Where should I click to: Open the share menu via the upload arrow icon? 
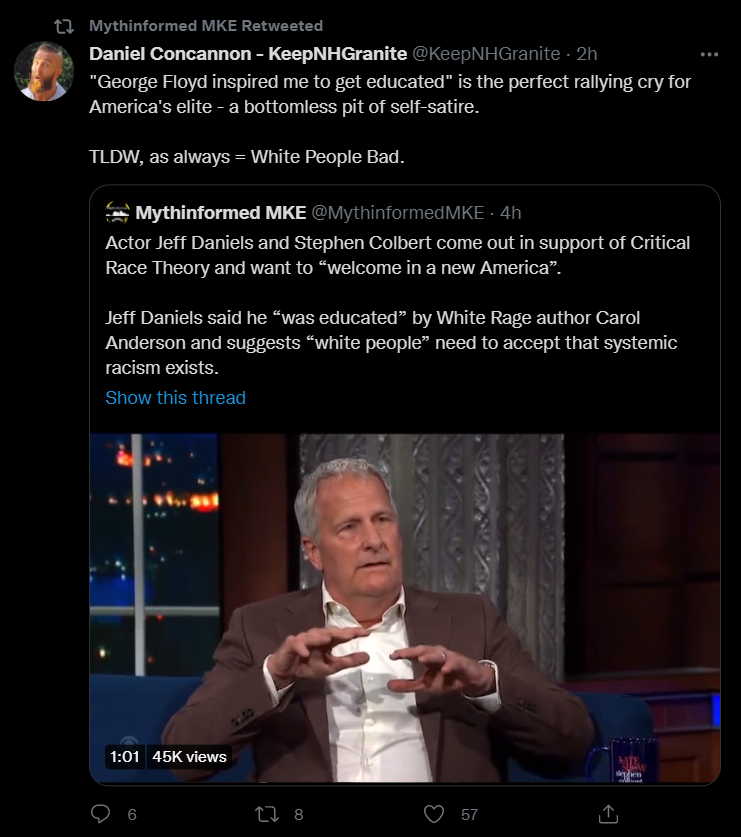point(608,814)
